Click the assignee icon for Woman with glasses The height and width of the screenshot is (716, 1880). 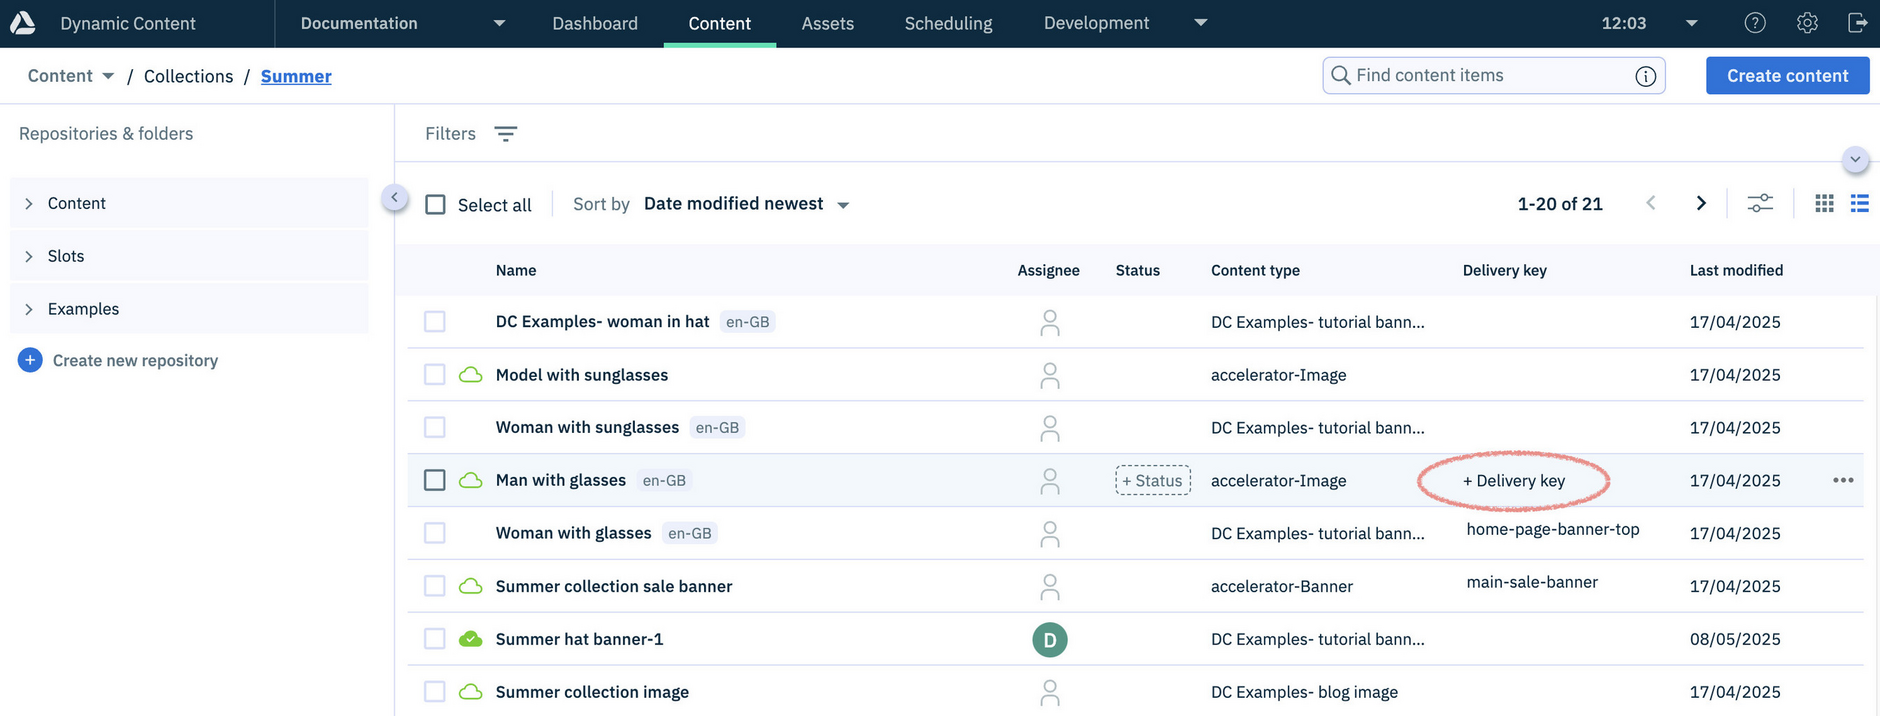(x=1049, y=534)
